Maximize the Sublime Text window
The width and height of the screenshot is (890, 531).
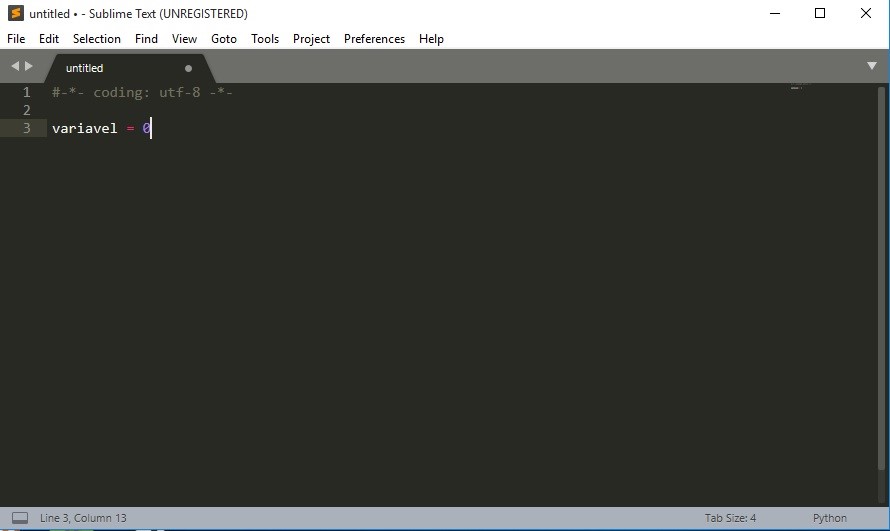coord(820,13)
